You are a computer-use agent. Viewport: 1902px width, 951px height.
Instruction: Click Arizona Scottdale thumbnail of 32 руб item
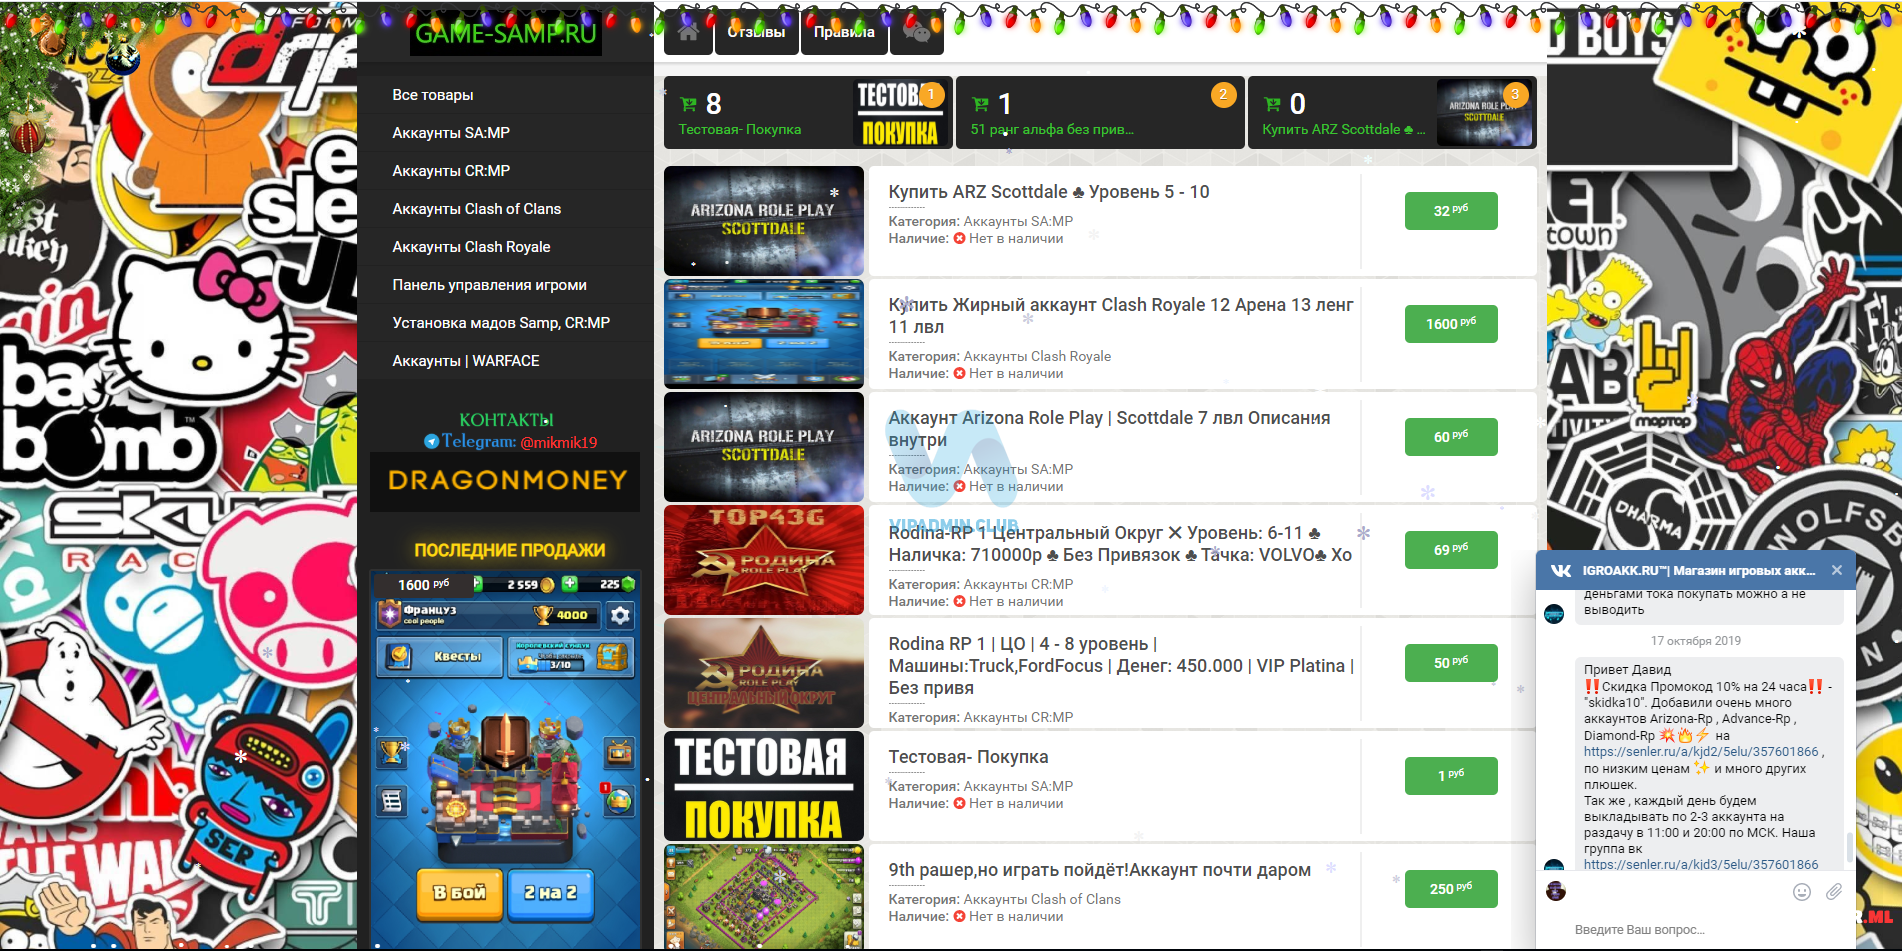[x=764, y=221]
